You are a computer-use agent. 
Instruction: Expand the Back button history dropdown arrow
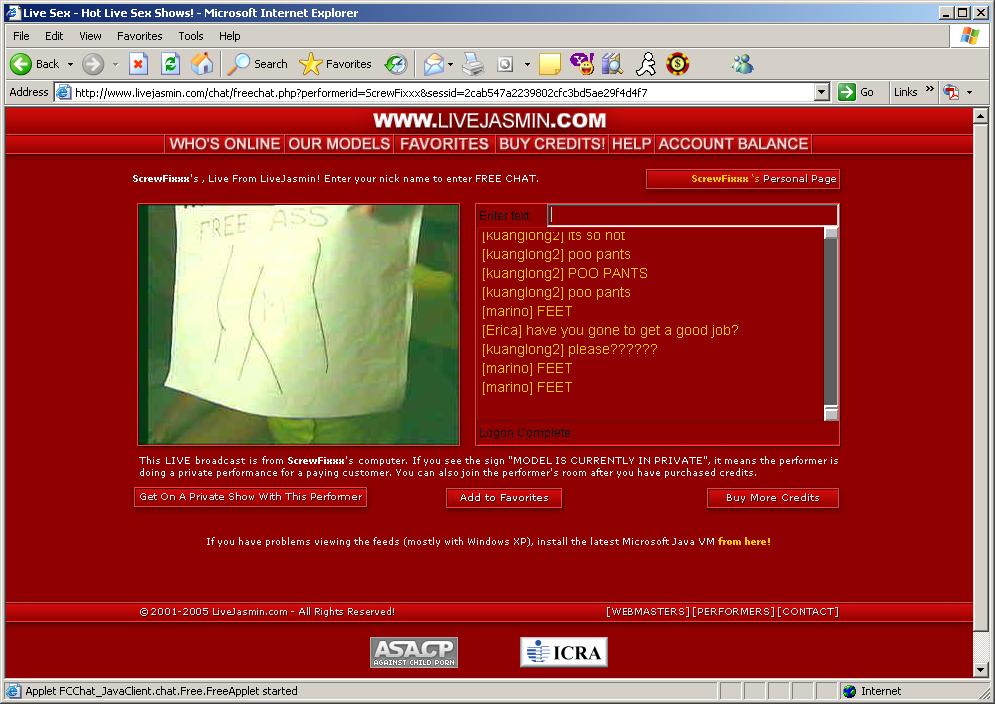coord(70,64)
